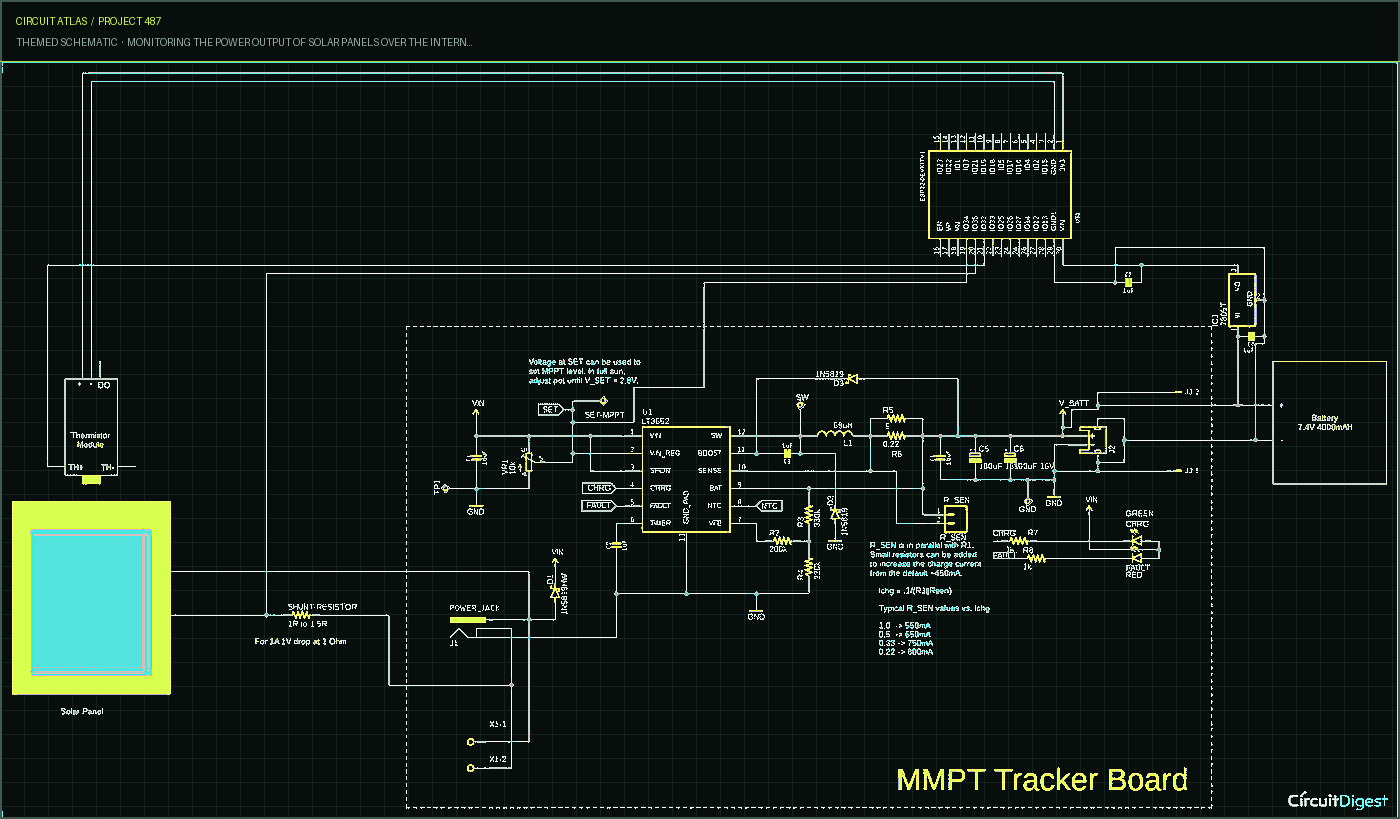The height and width of the screenshot is (819, 1400).
Task: Click the NTC net flag
Action: click(x=769, y=505)
